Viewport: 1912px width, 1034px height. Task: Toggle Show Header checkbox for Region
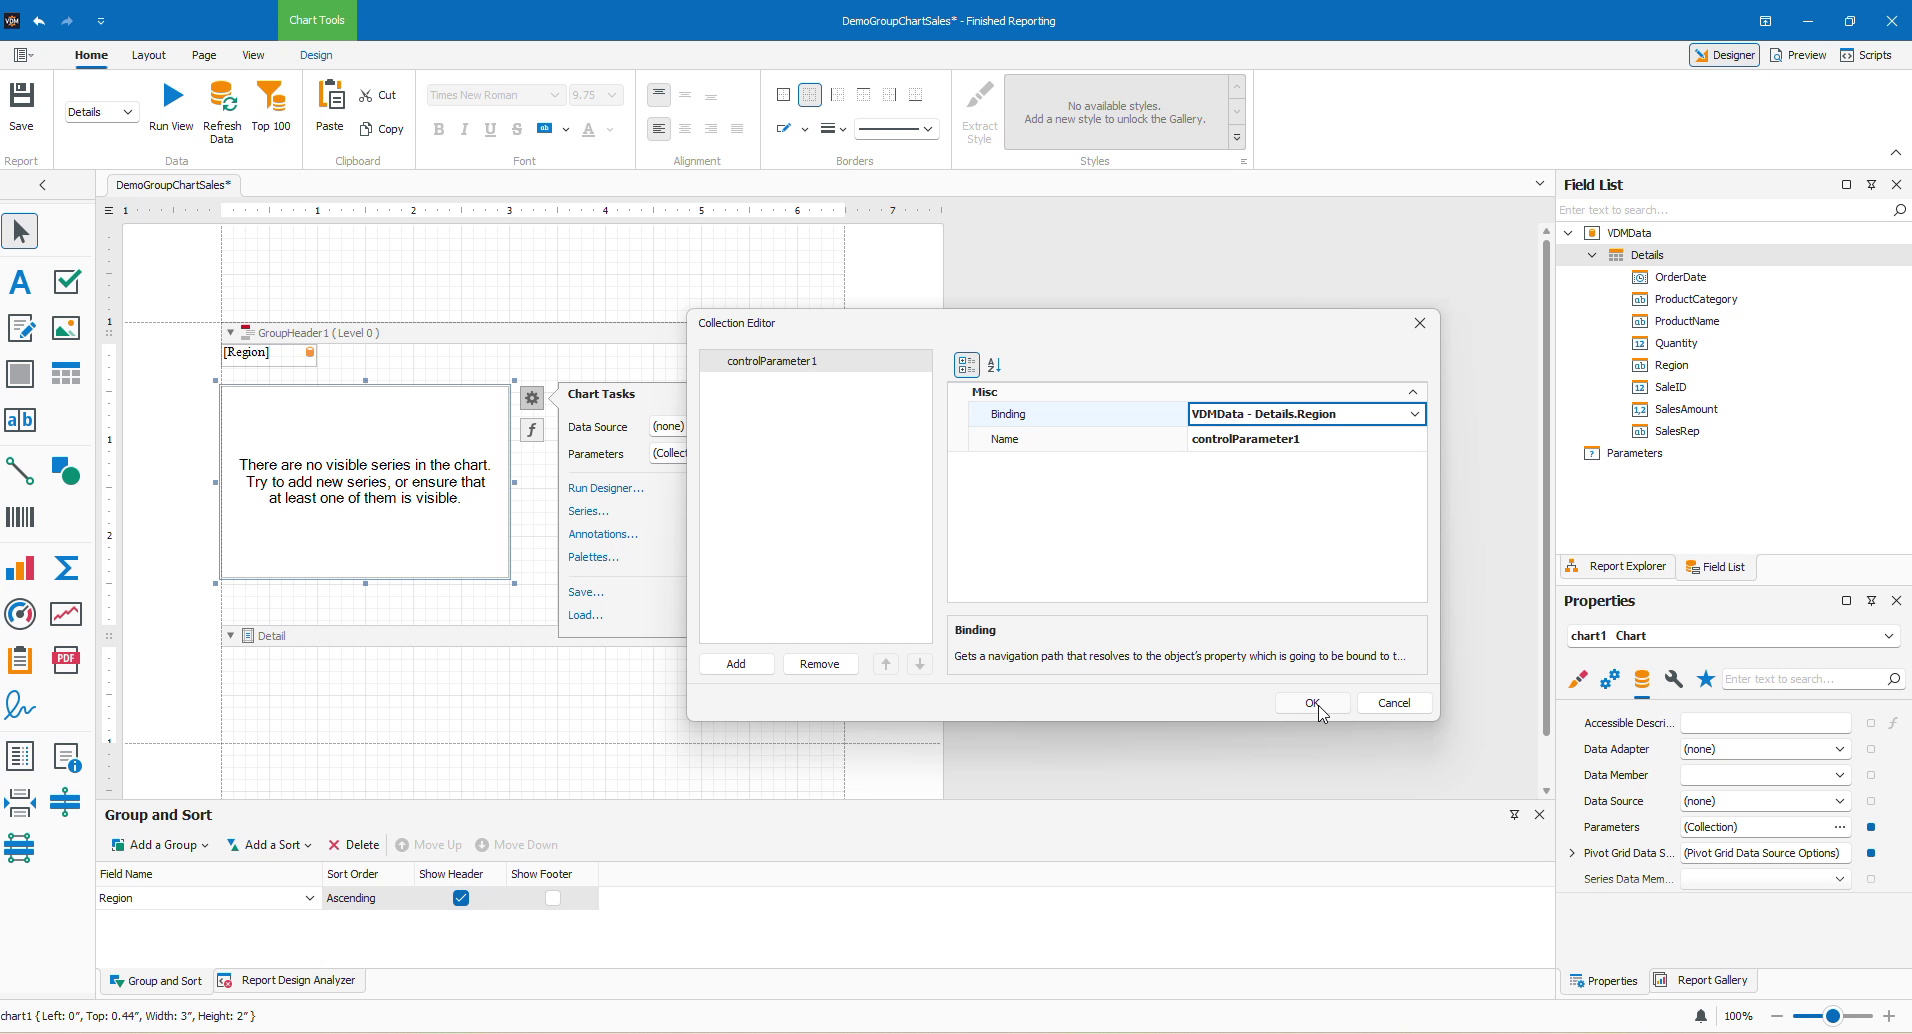coord(461,898)
